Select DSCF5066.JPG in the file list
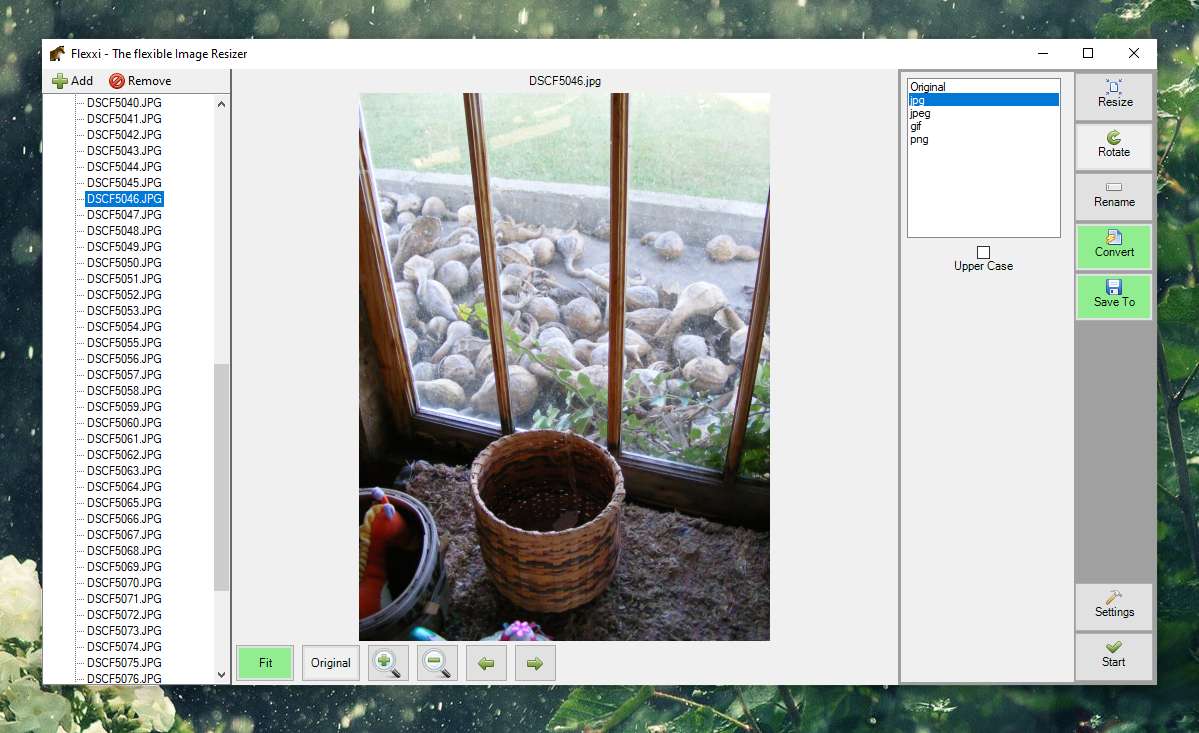This screenshot has width=1199, height=733. 124,519
